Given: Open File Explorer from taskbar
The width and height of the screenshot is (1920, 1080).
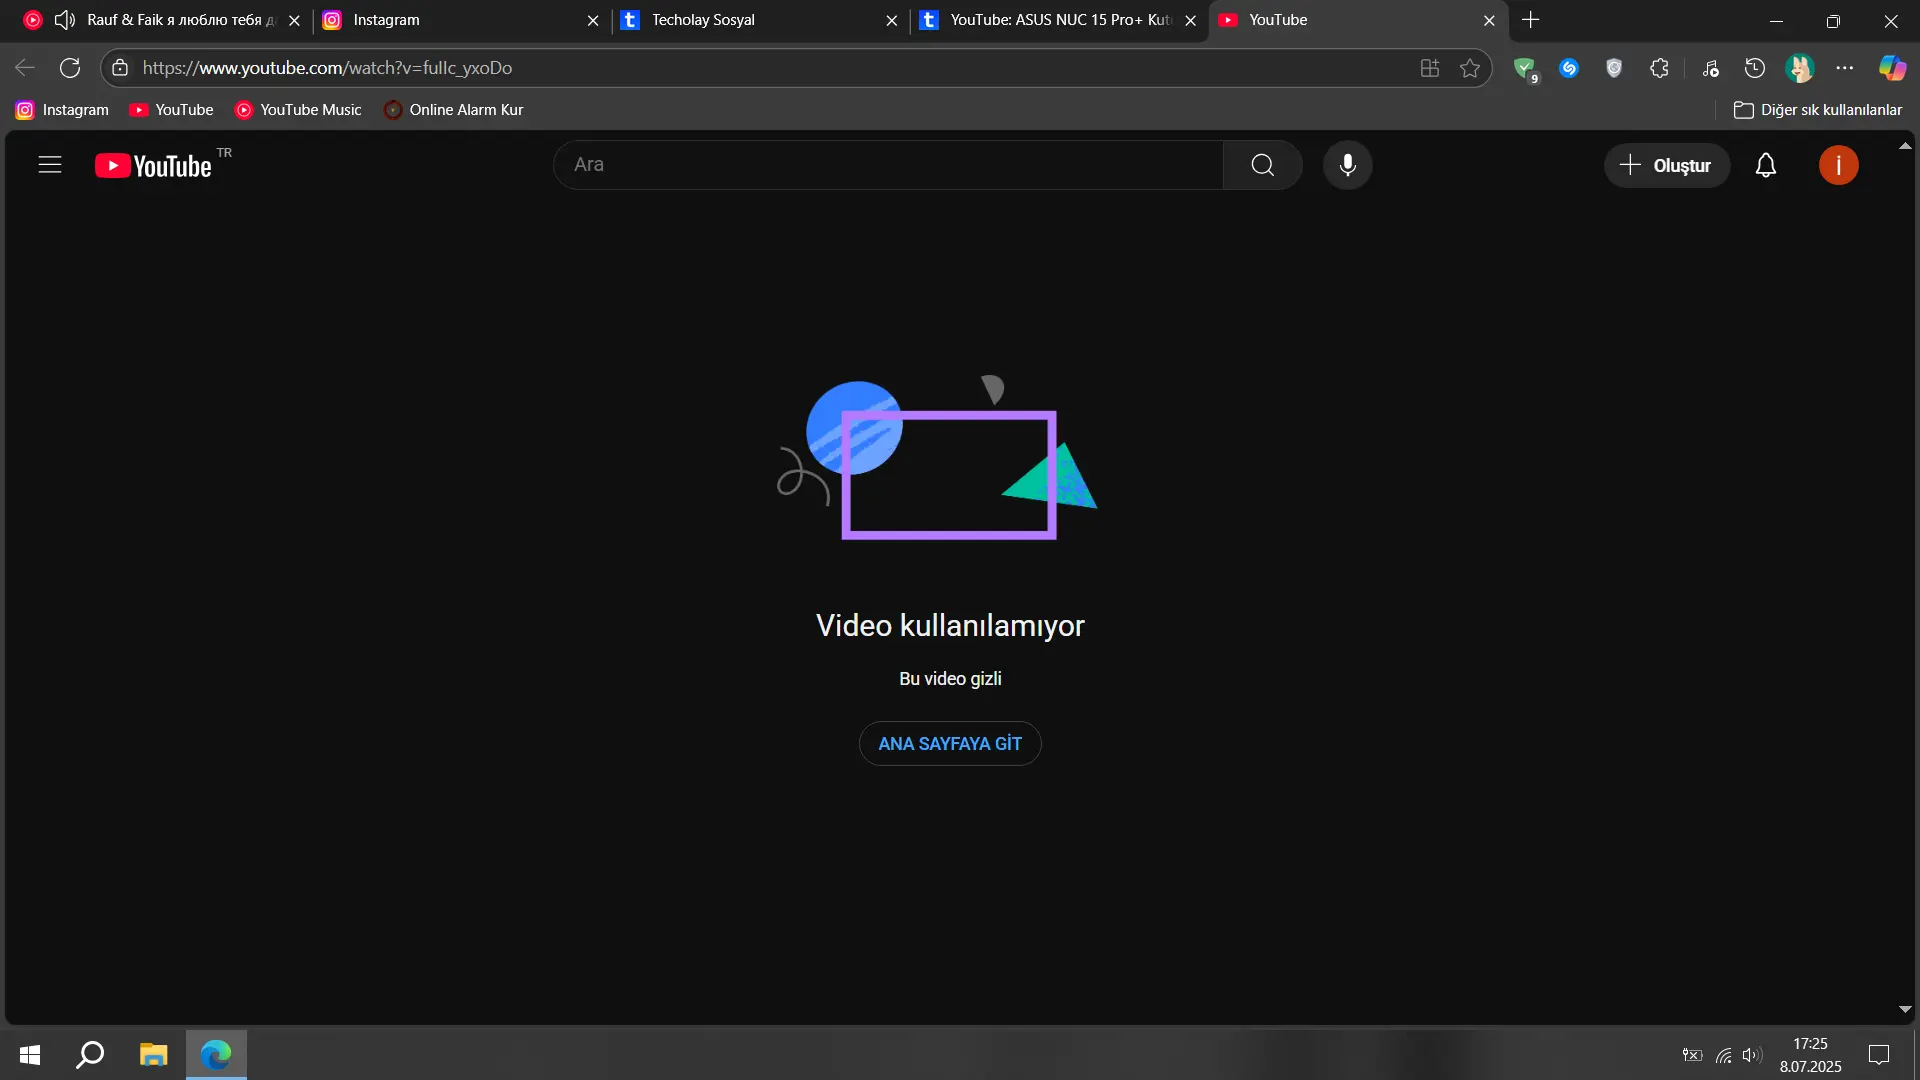Looking at the screenshot, I should [153, 1055].
